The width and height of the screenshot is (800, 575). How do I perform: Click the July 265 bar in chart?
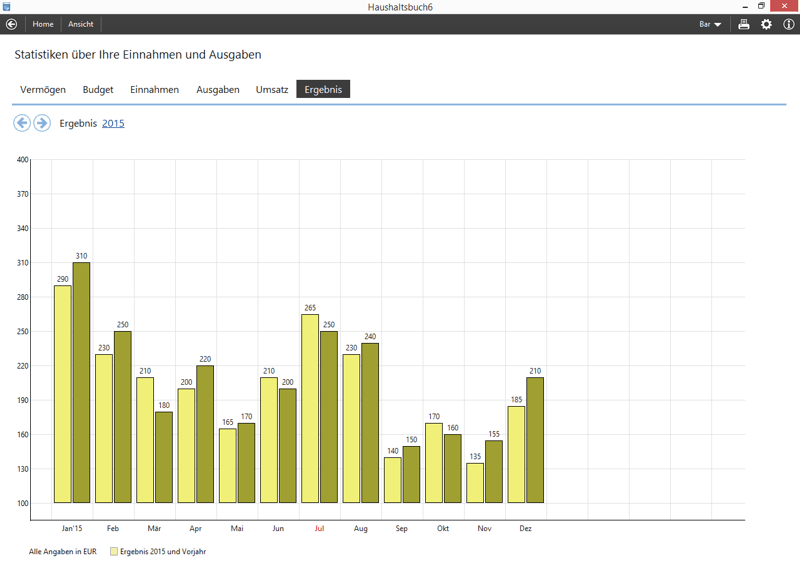click(x=310, y=410)
